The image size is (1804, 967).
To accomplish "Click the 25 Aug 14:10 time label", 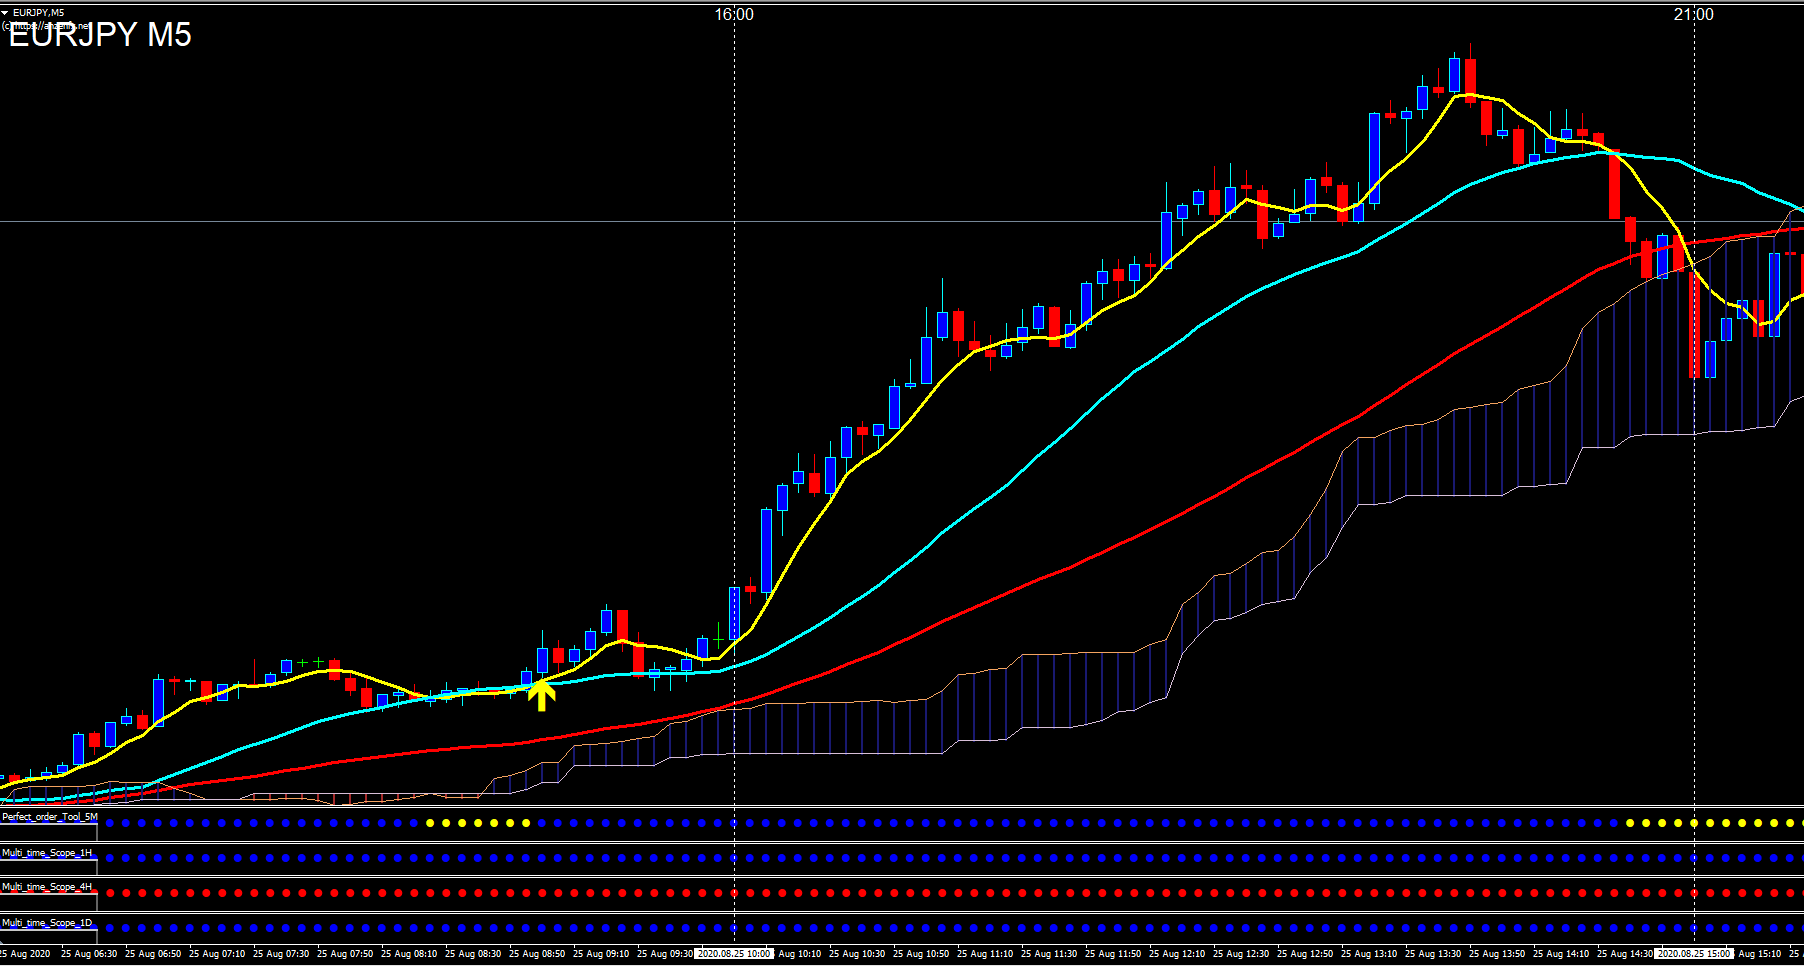I will tap(1561, 954).
